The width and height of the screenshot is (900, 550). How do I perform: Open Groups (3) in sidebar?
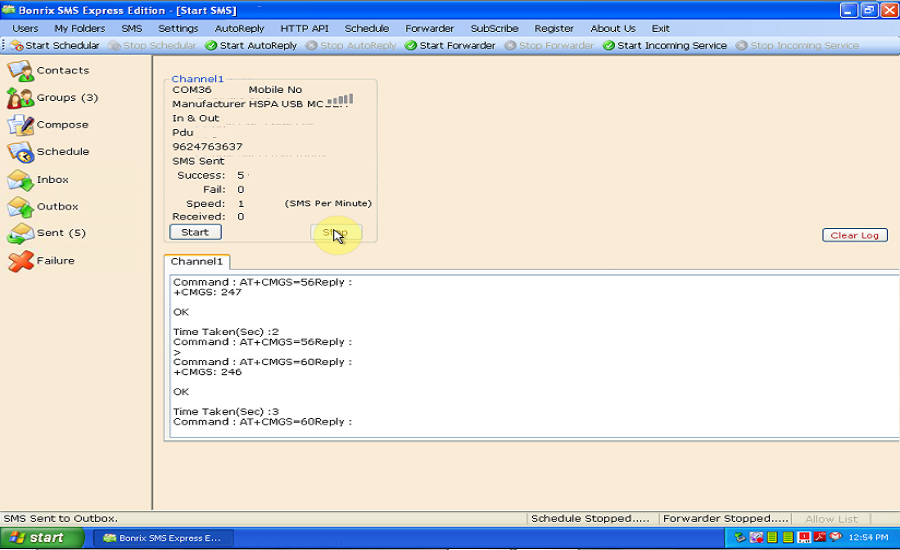[21, 98]
